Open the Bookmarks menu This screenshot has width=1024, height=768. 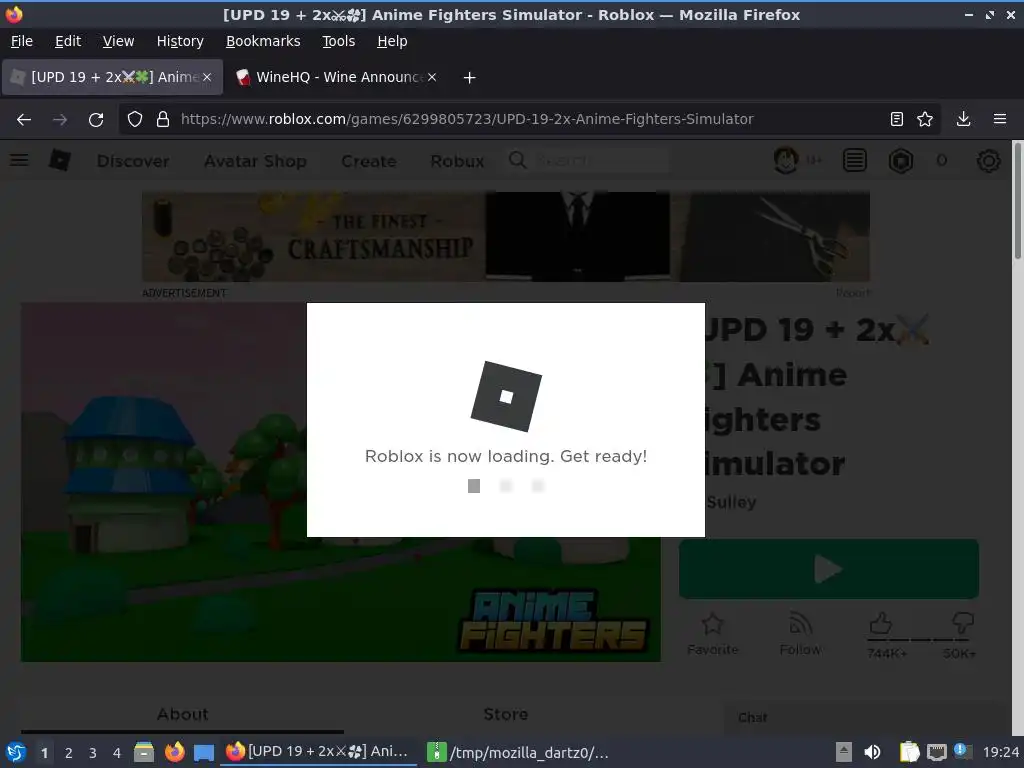tap(263, 41)
